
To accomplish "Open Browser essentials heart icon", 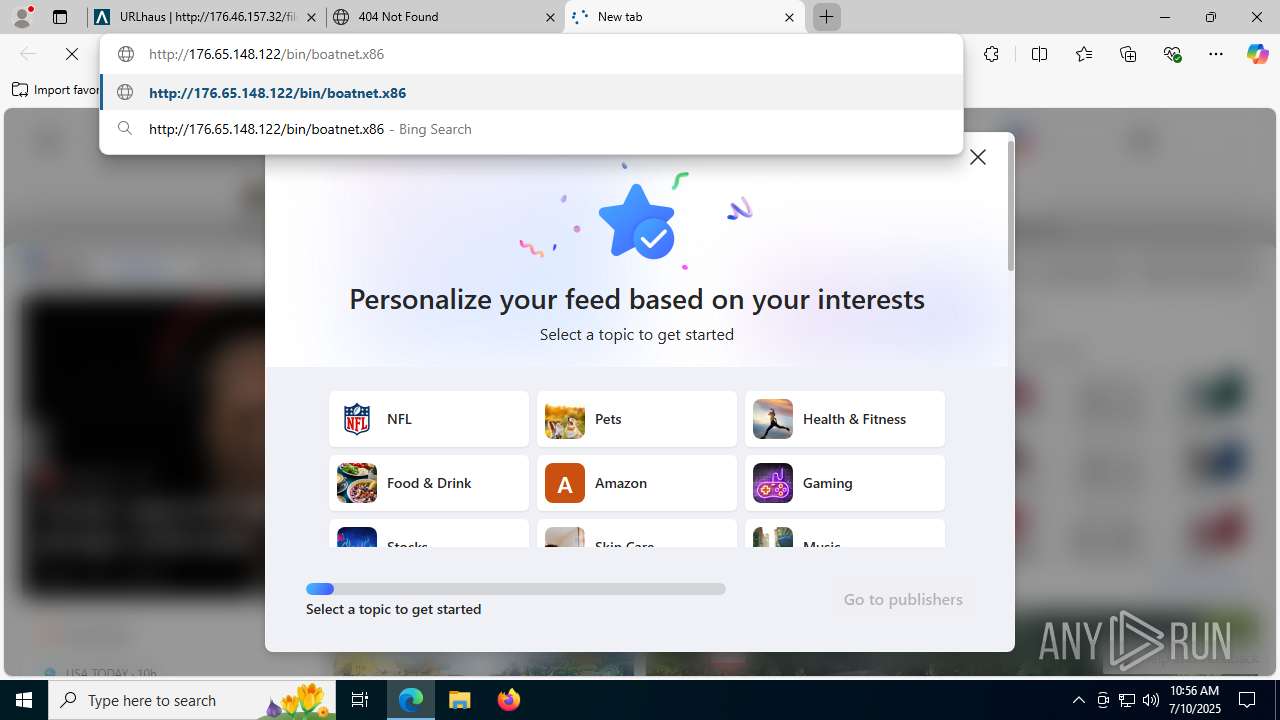I will [x=1172, y=54].
